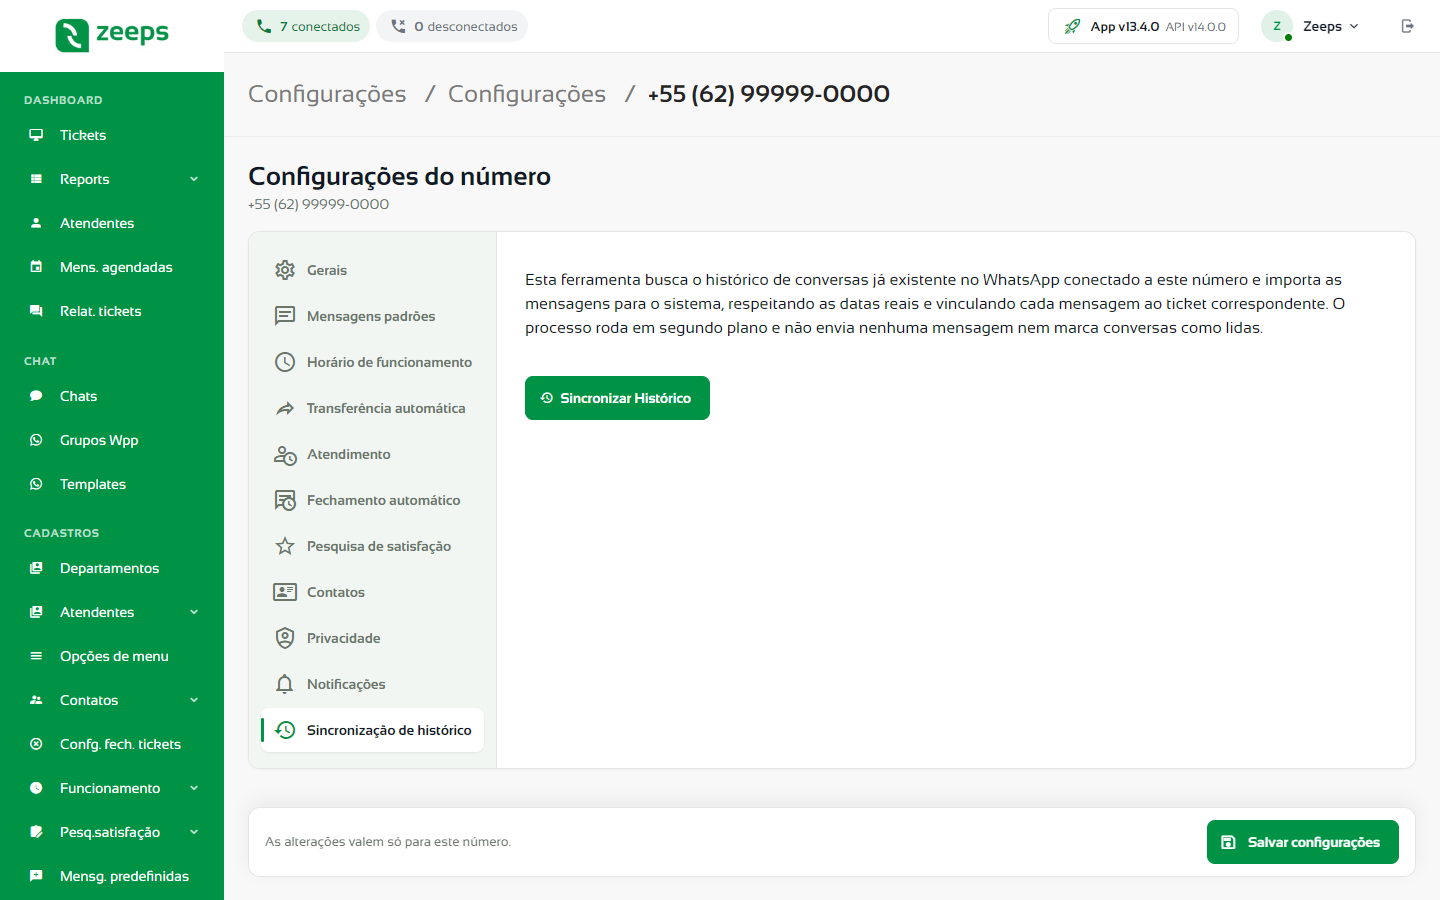Click the Zeeps logo
Viewport: 1440px width, 900px height.
(x=112, y=35)
